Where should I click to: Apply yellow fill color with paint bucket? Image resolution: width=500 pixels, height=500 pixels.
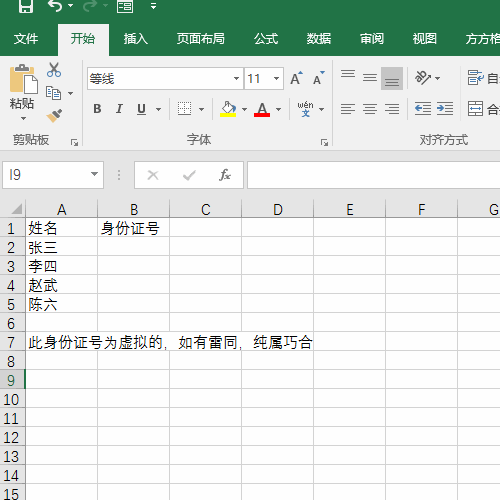point(228,109)
